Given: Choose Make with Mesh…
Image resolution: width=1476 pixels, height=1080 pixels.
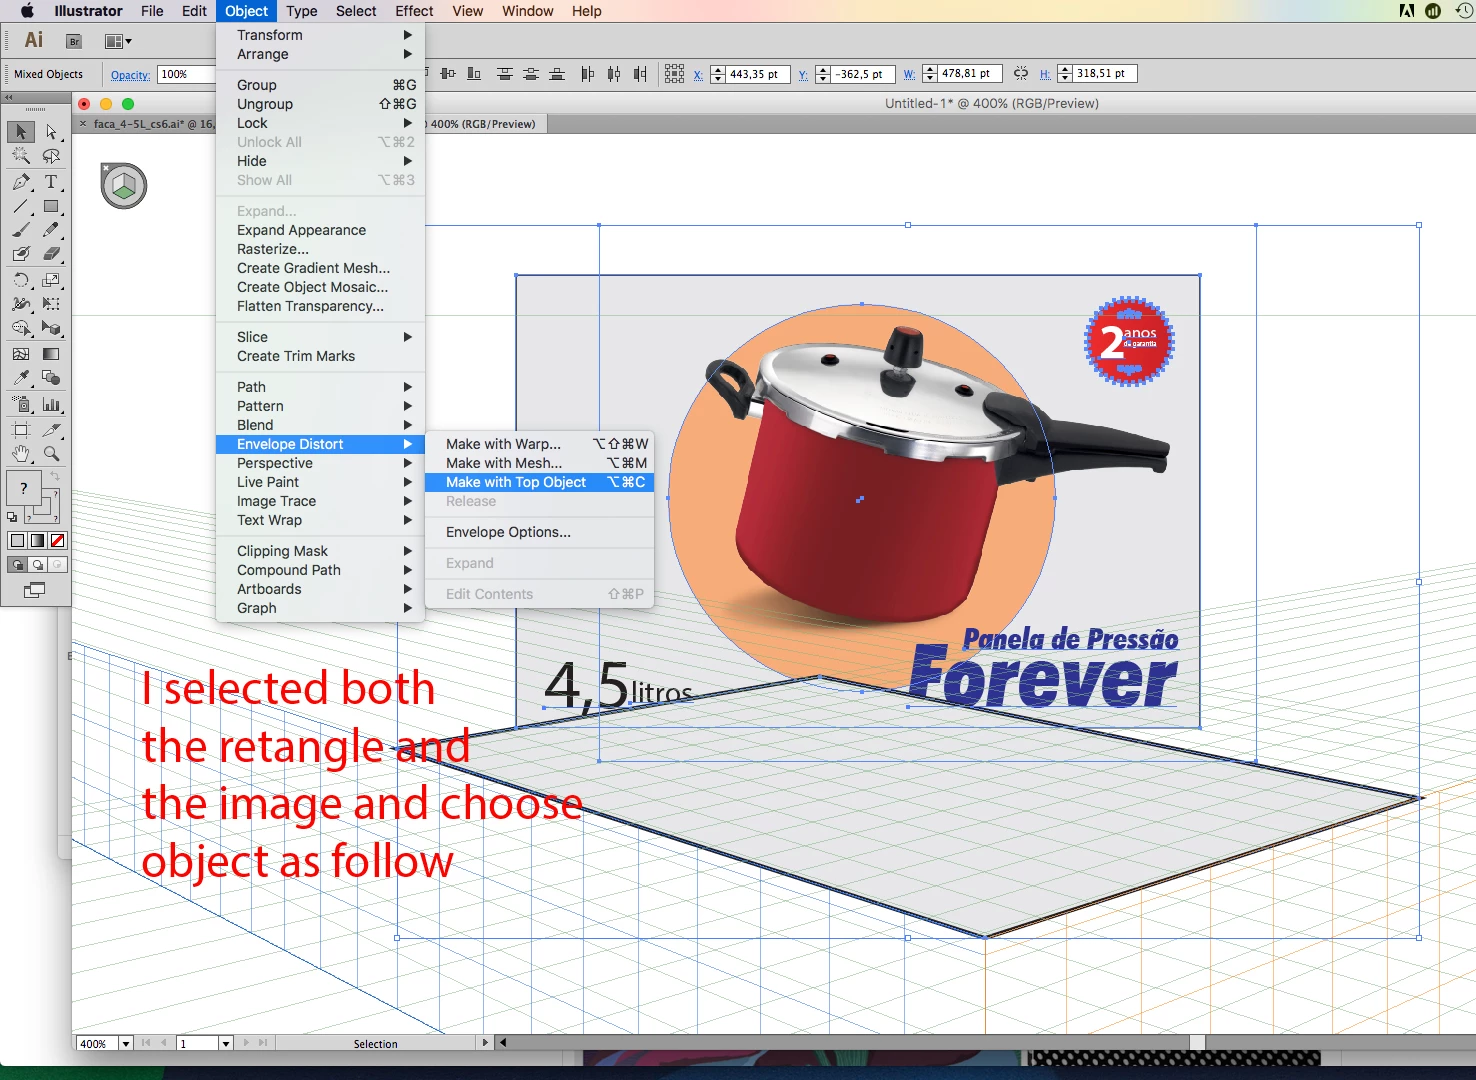Looking at the screenshot, I should tap(539, 463).
